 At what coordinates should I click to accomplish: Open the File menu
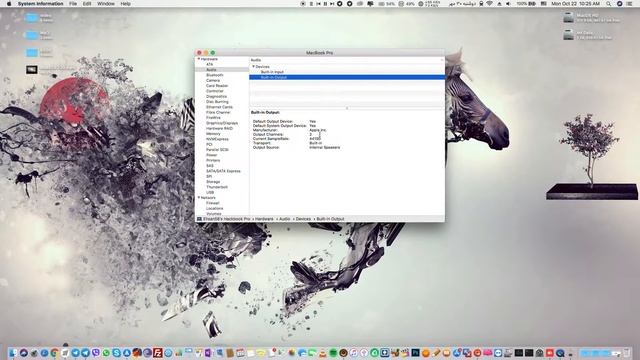pyautogui.click(x=73, y=4)
